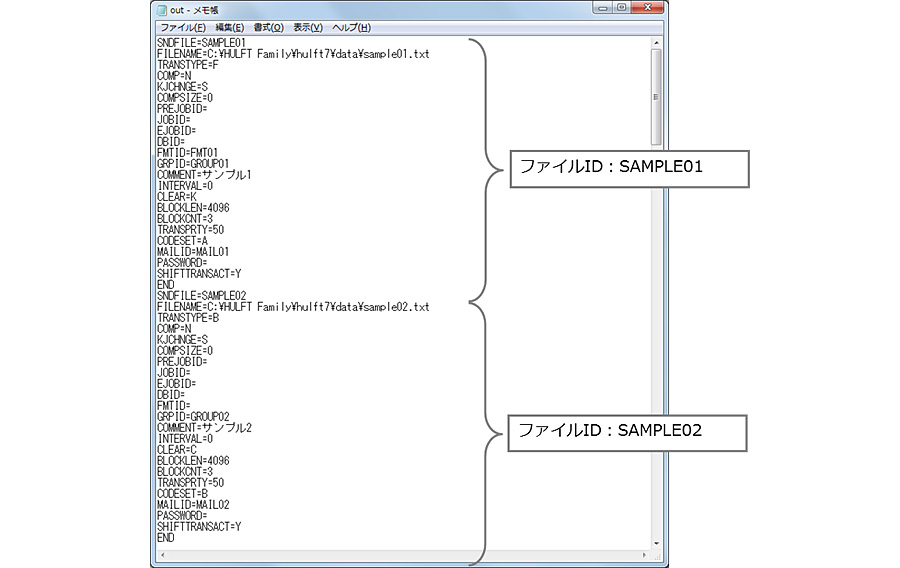Minimize the Notepad window
This screenshot has width=900, height=568.
pyautogui.click(x=602, y=8)
